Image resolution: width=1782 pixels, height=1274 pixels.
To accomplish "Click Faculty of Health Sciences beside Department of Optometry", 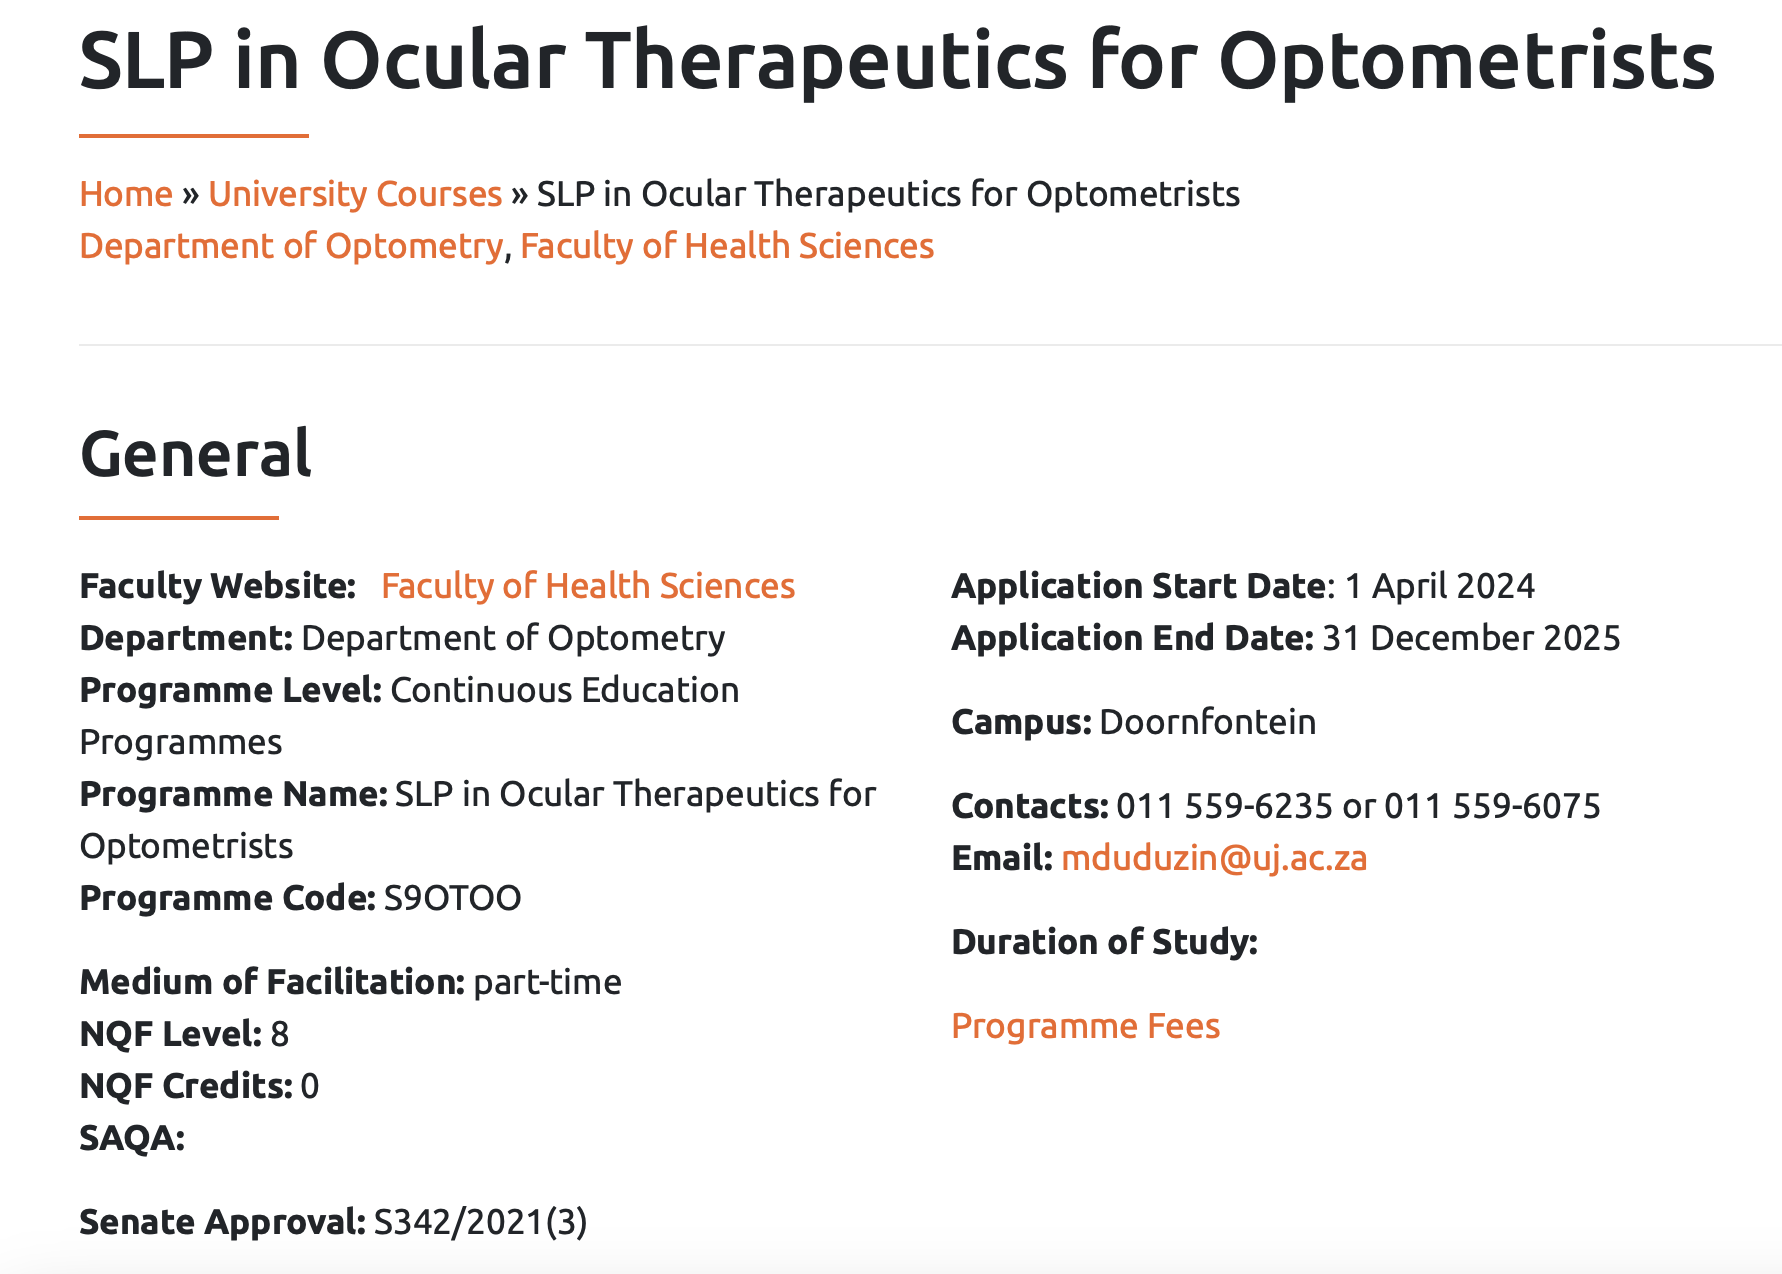I will click(x=727, y=246).
